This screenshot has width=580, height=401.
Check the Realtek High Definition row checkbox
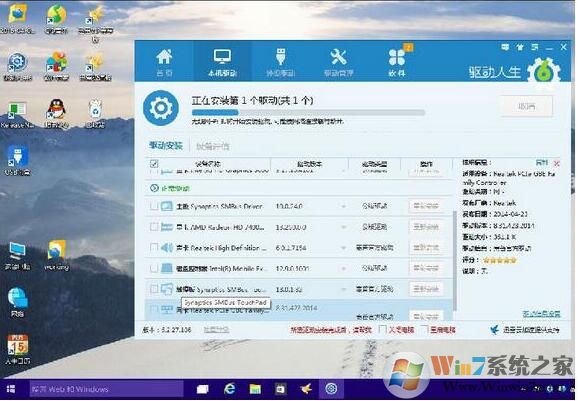click(x=154, y=247)
